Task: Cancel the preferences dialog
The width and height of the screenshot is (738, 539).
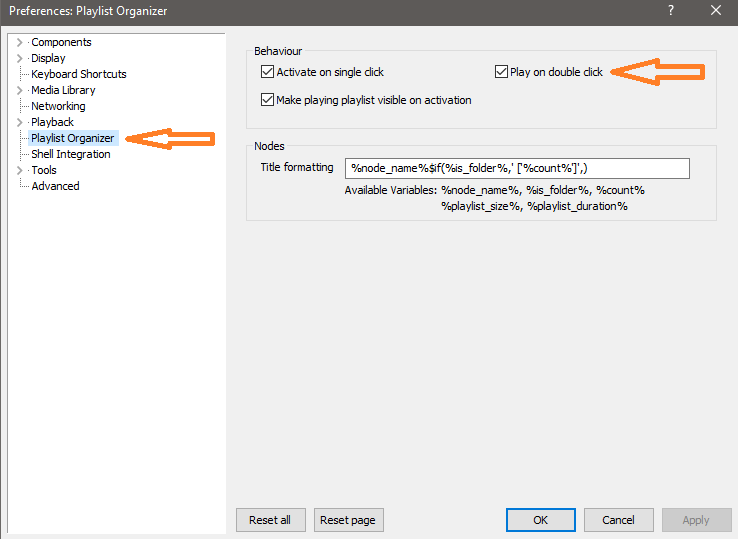Action: tap(617, 520)
